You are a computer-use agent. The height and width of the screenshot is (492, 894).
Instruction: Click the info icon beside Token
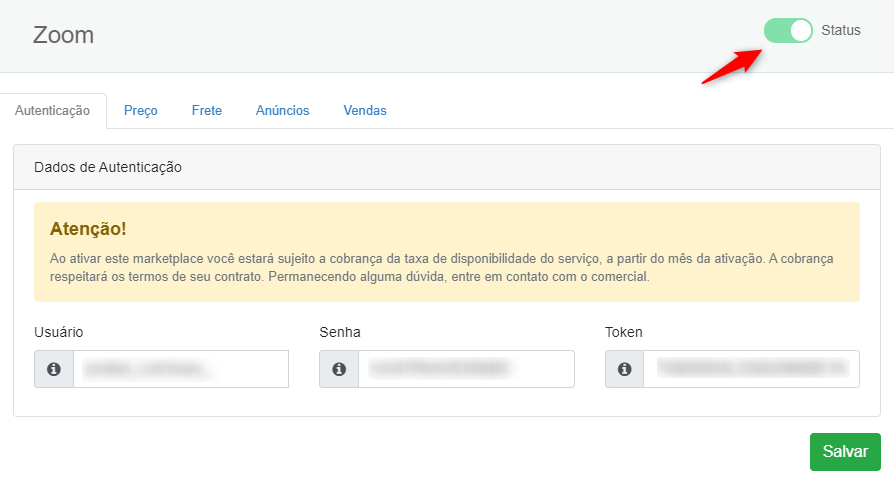coord(625,369)
